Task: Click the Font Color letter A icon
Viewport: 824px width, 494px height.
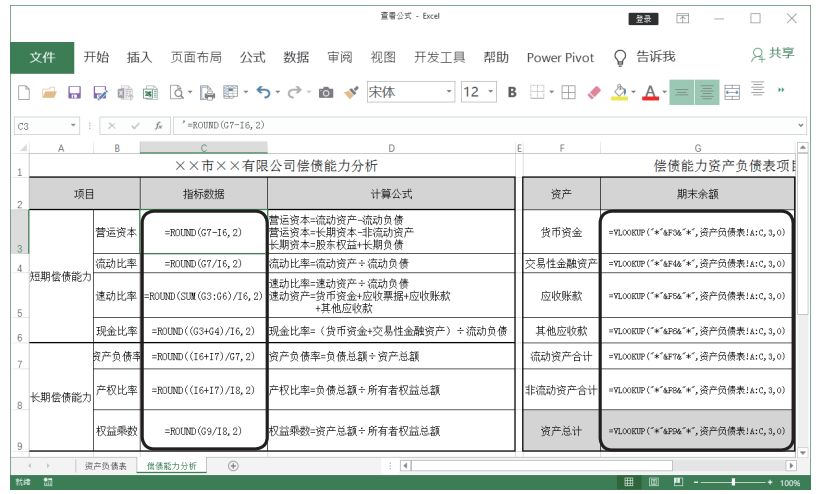Action: 650,92
